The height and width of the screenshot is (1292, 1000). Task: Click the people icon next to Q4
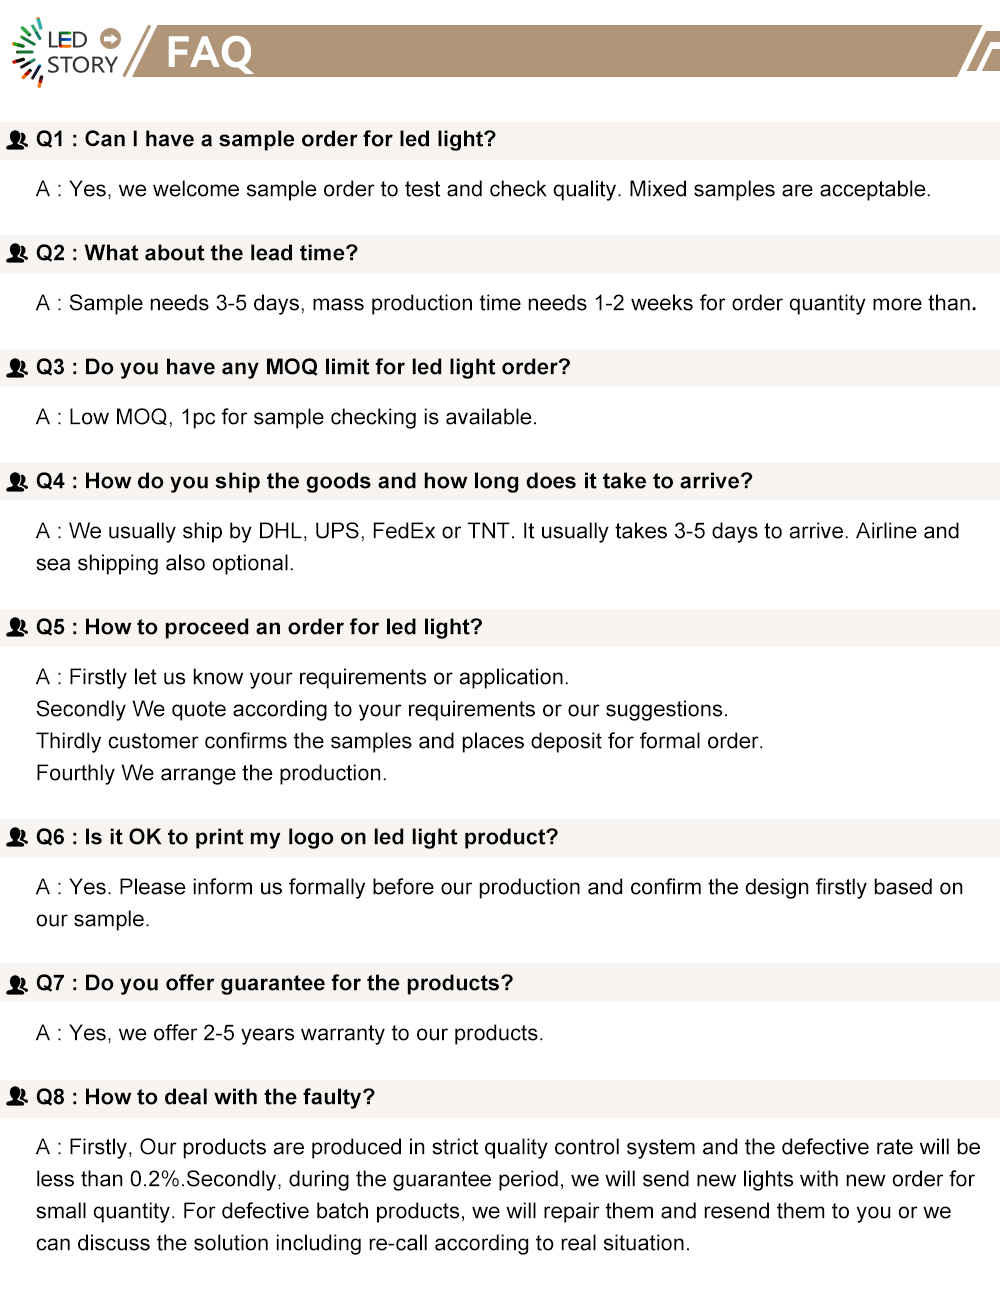[x=17, y=482]
